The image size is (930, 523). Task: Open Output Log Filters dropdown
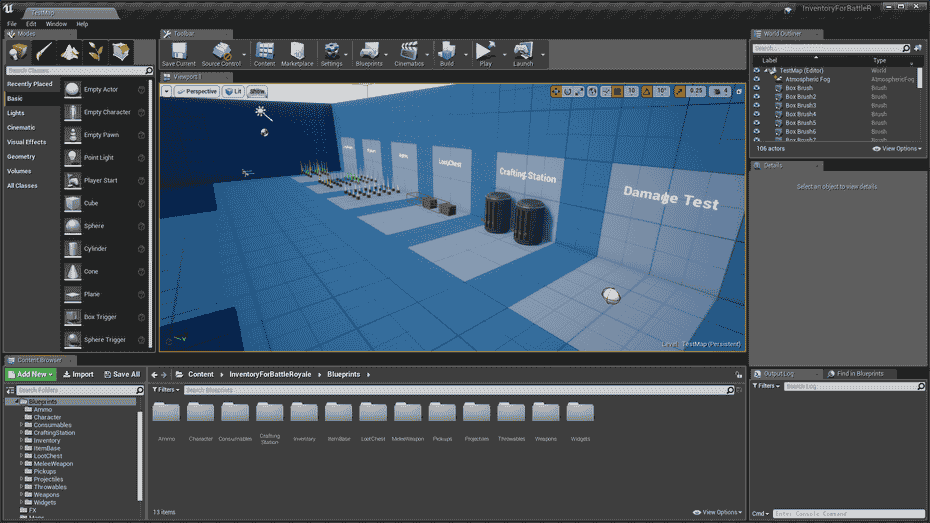click(766, 386)
